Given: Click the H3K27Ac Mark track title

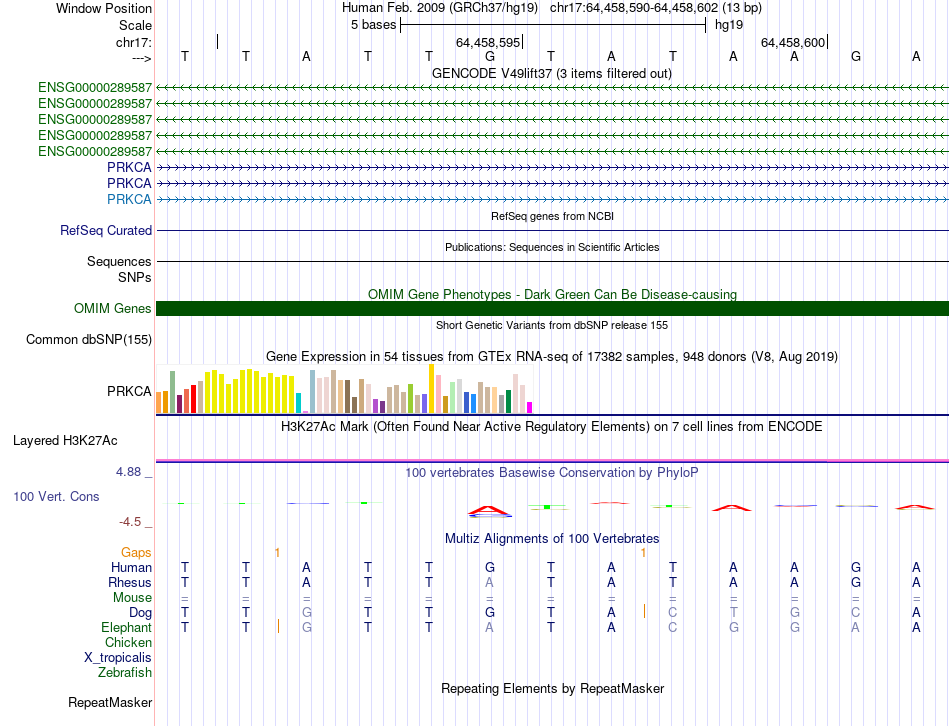Looking at the screenshot, I should (552, 427).
